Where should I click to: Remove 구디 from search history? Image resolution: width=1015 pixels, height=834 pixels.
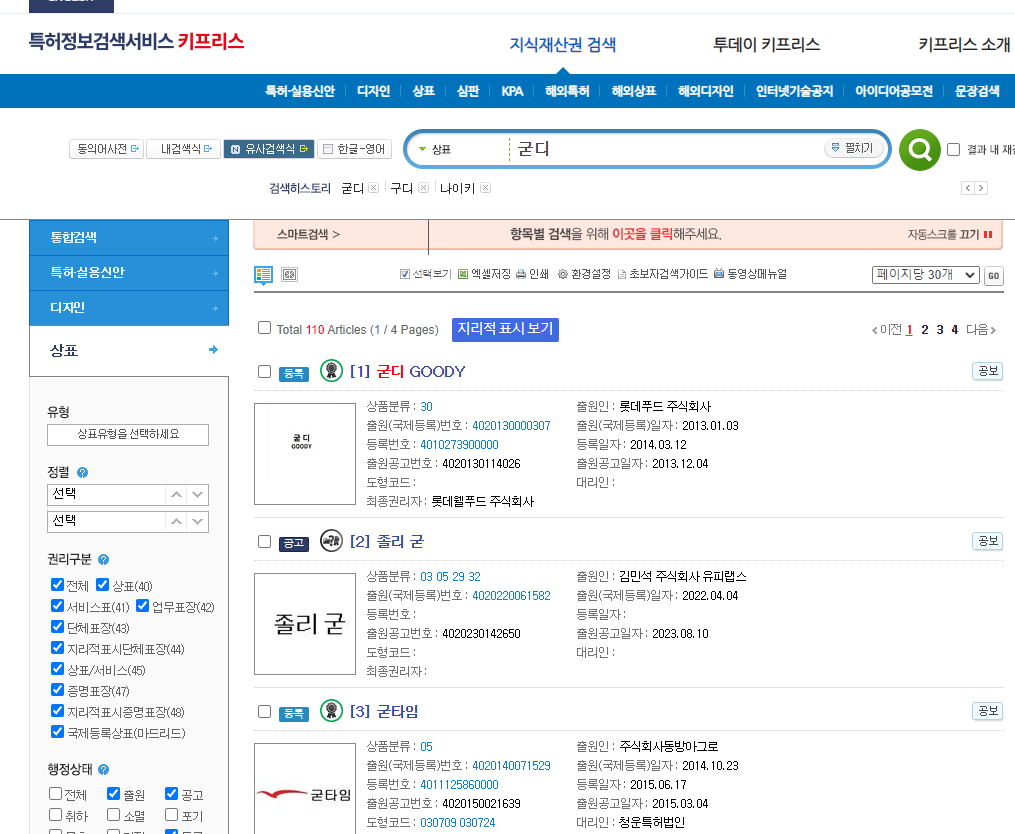(x=423, y=188)
